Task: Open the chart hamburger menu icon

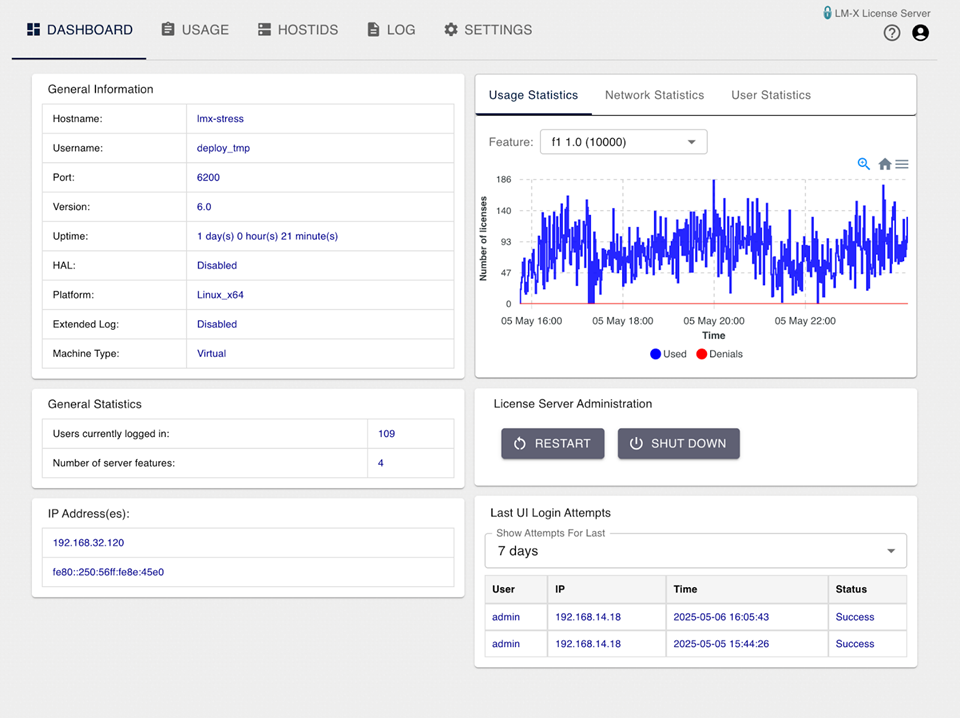Action: pyautogui.click(x=902, y=164)
